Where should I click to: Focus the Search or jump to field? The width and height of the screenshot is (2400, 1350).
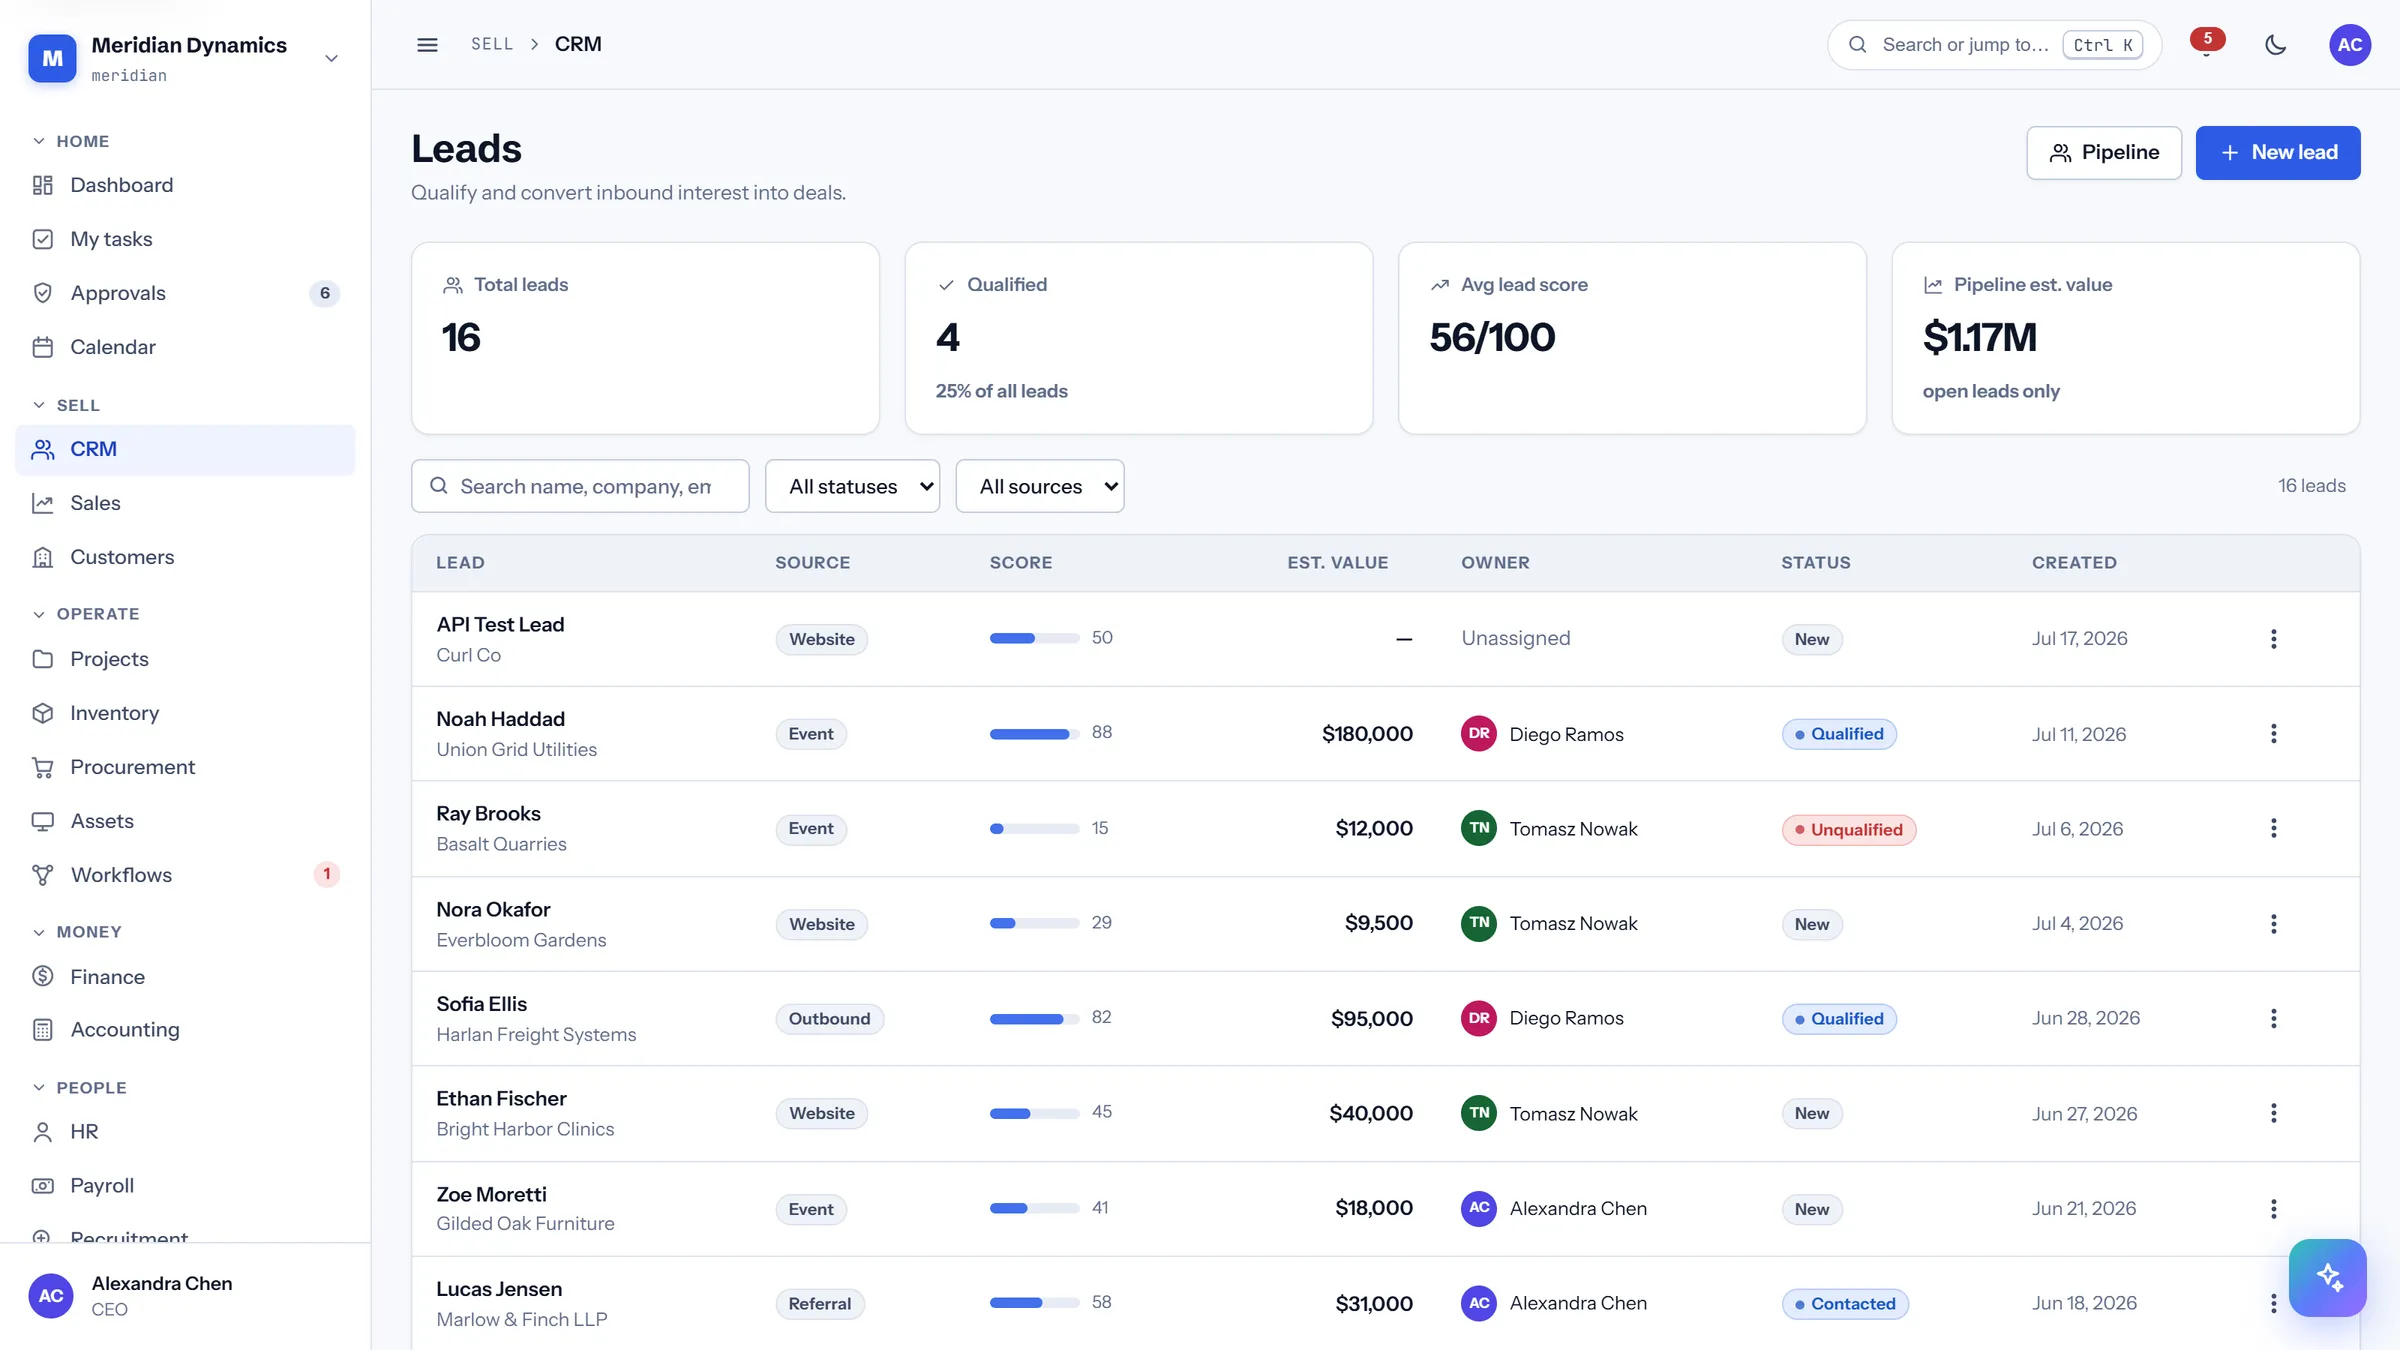click(x=1994, y=44)
